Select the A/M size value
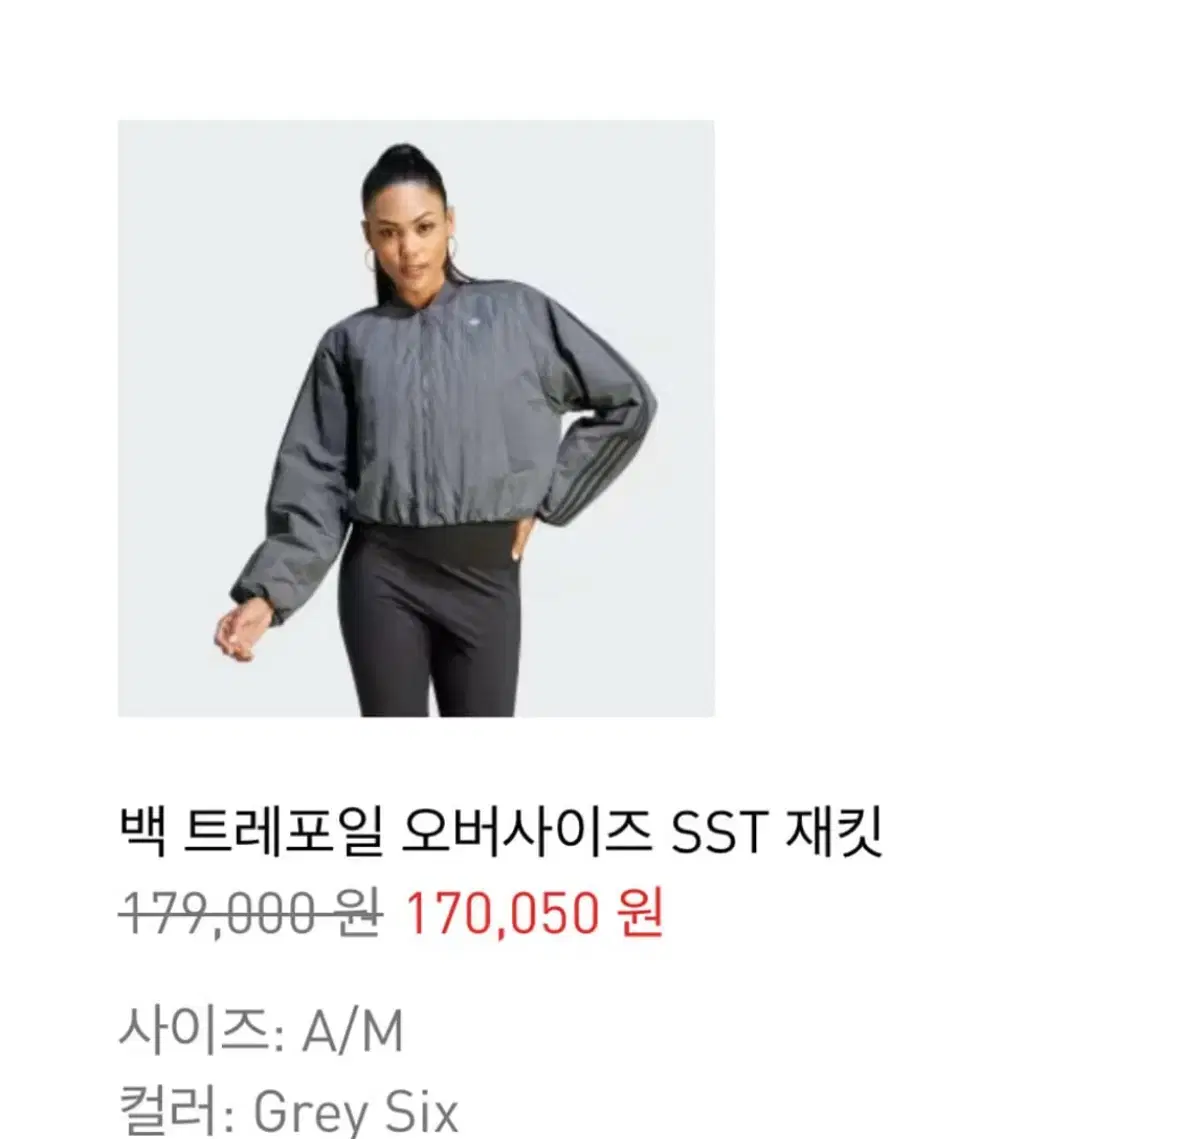 click(x=353, y=1031)
